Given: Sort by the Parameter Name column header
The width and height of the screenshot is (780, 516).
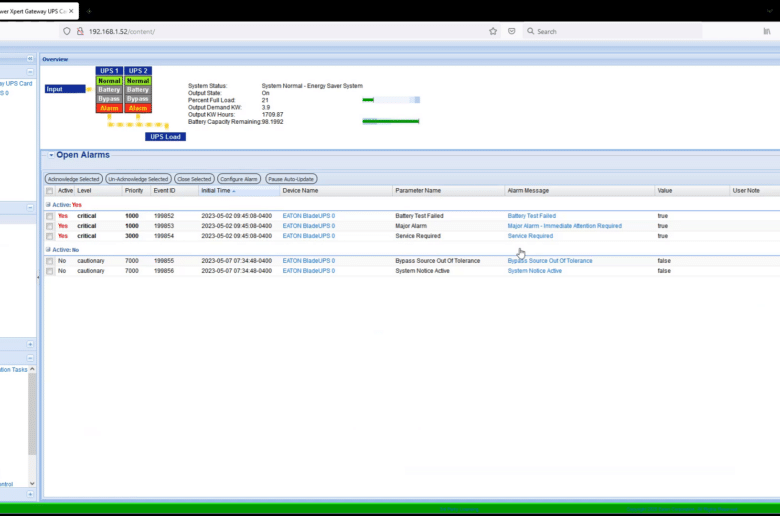Looking at the screenshot, I should 448,191.
